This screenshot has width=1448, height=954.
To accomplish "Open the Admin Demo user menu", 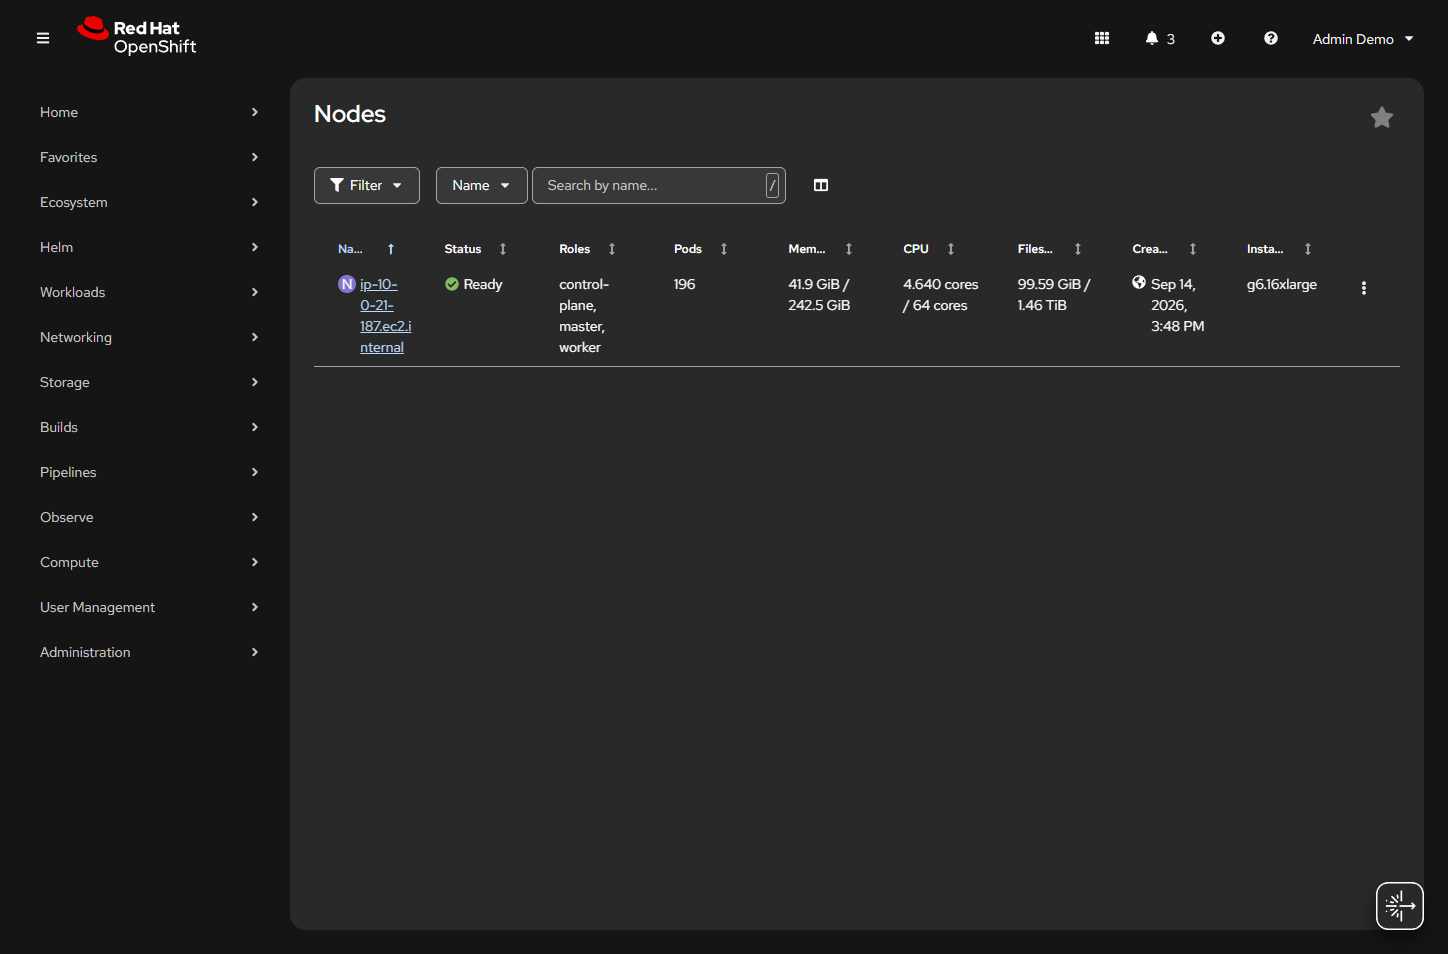I will click(1363, 39).
